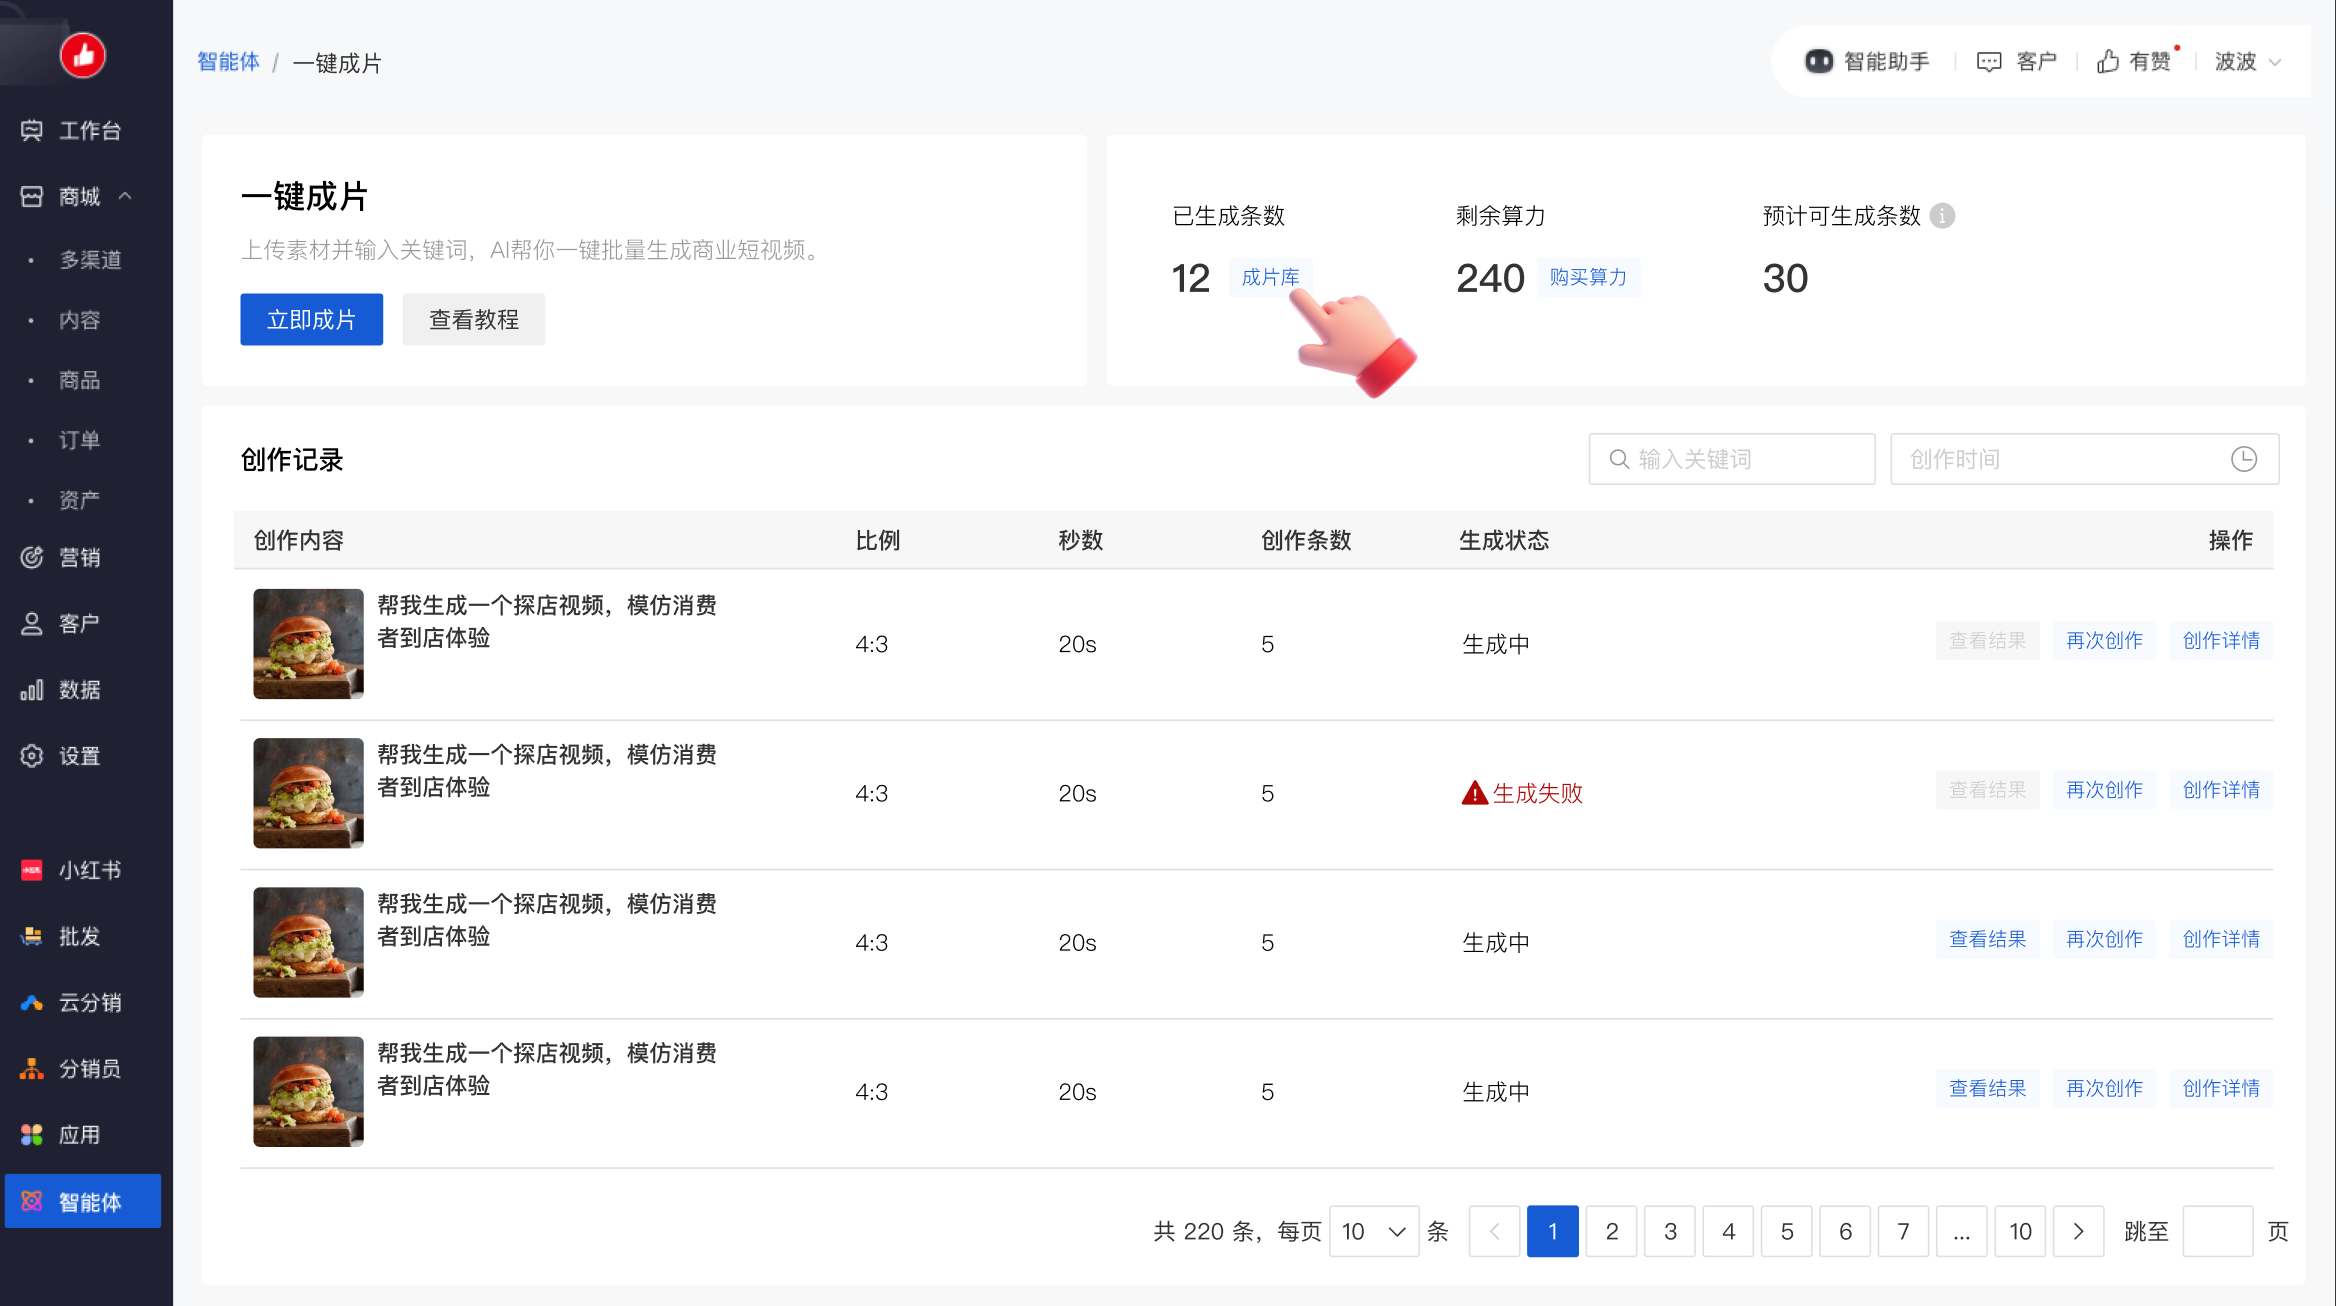Select 商品 in the sidebar
The image size is (2336, 1306).
point(79,380)
